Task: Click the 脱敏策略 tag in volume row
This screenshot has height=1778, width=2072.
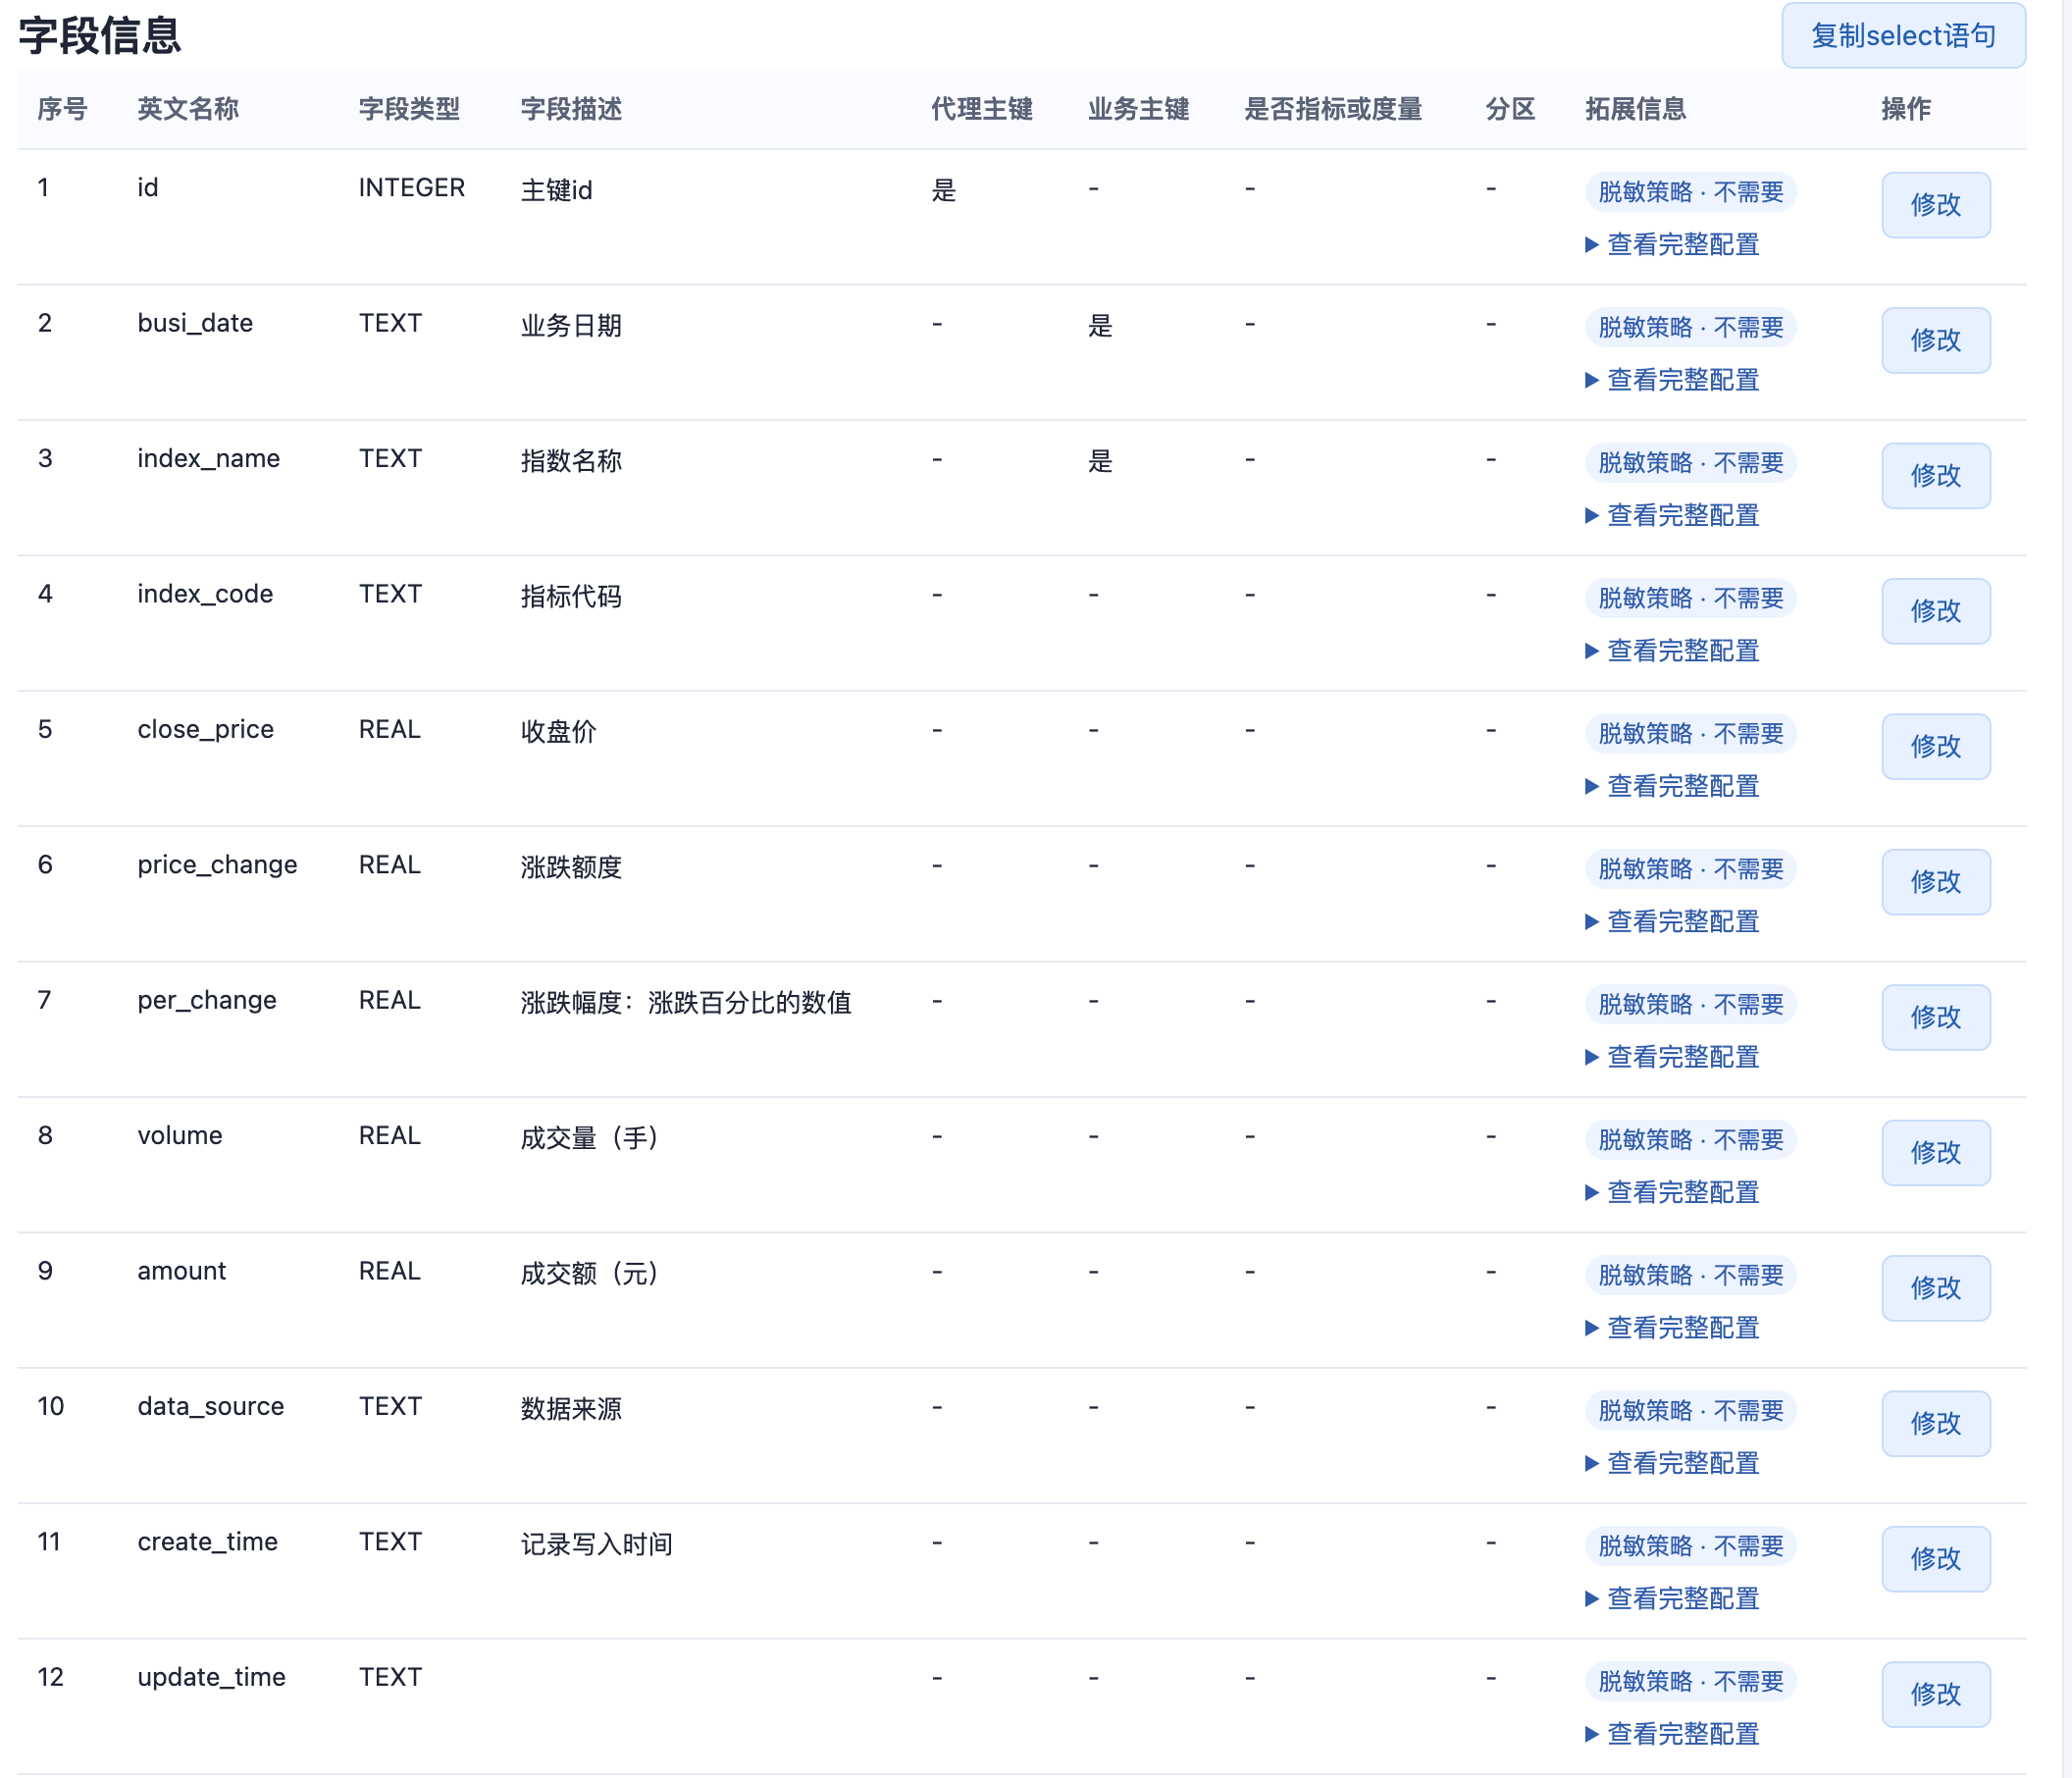Action: [1691, 1140]
